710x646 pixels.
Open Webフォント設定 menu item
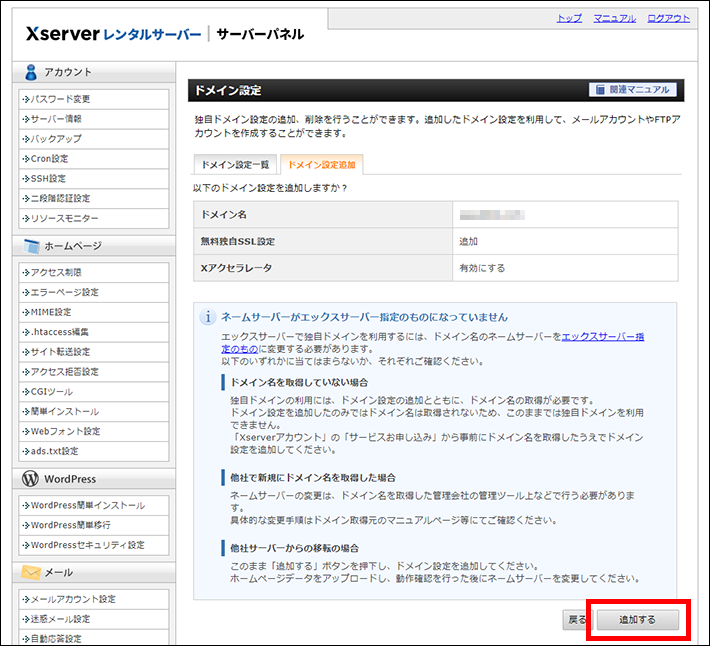click(x=94, y=431)
